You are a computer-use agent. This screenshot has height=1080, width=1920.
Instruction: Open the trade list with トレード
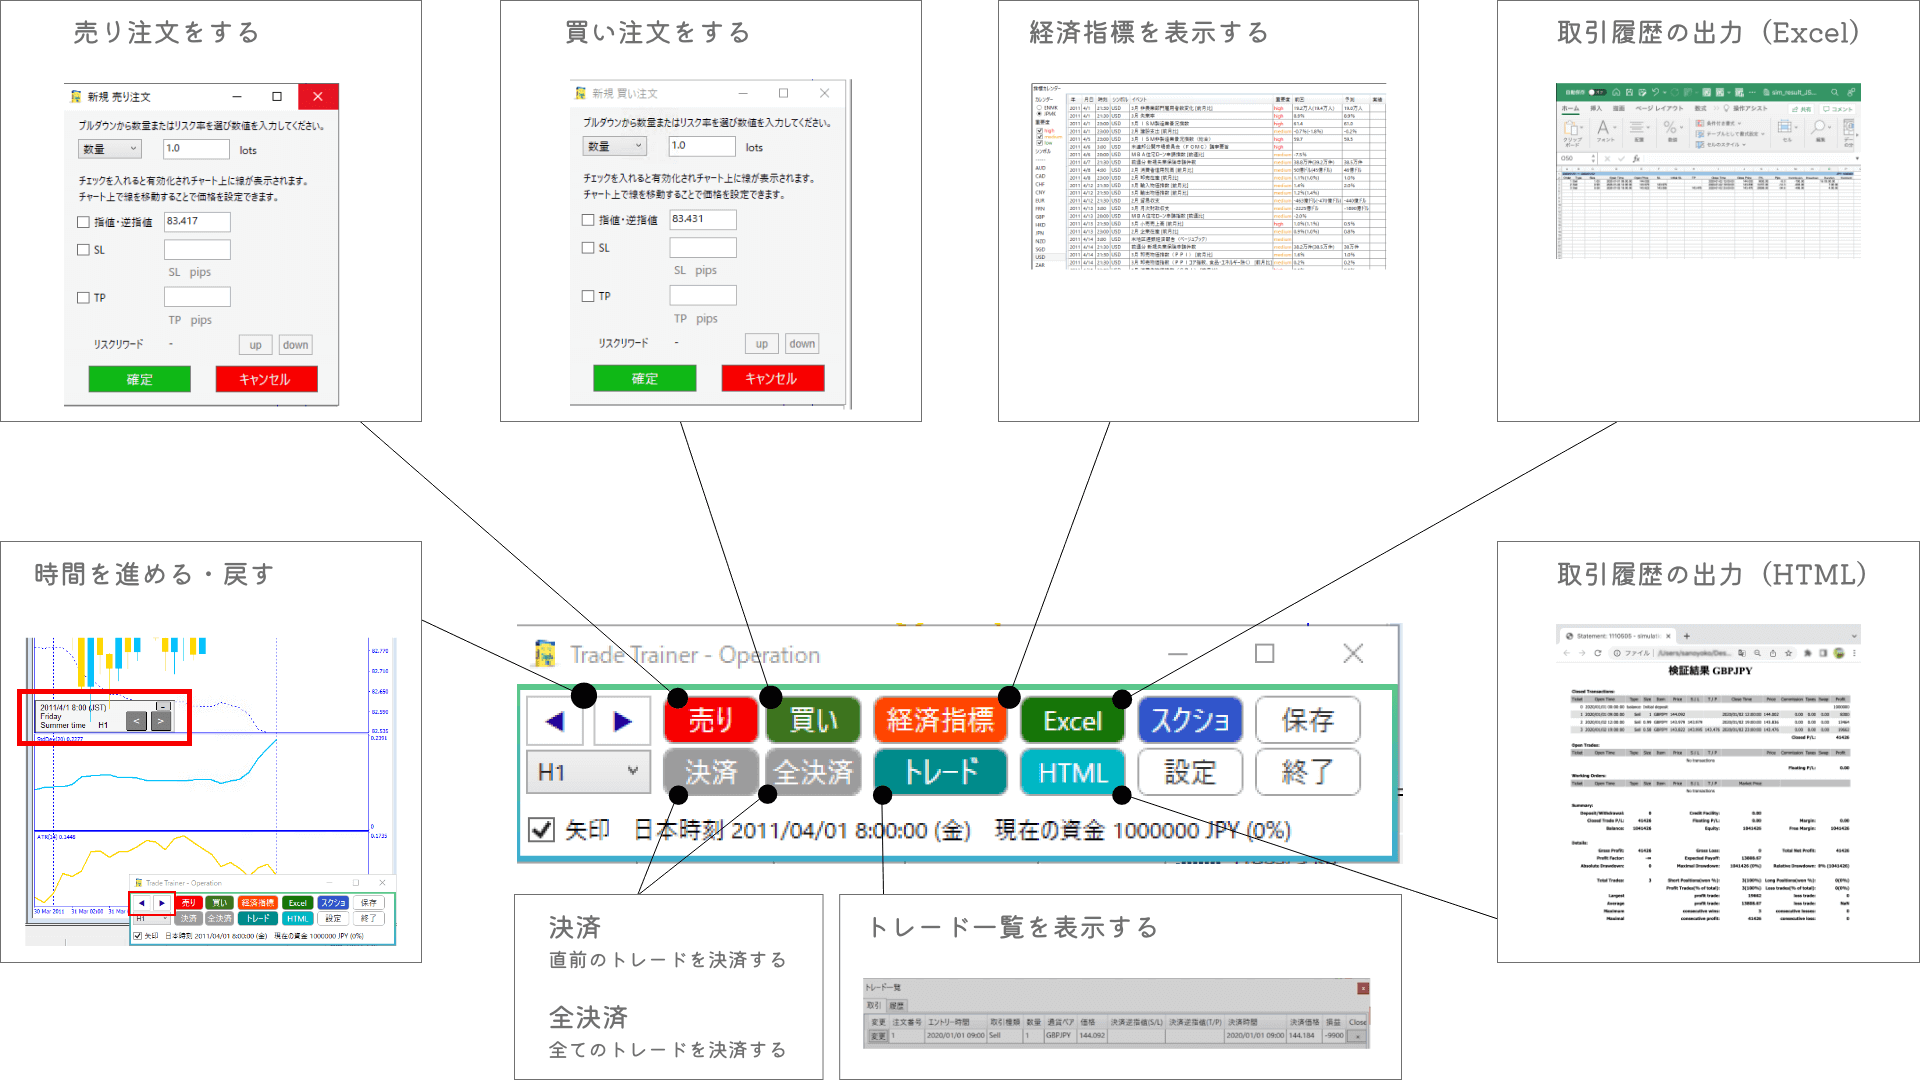pos(941,772)
